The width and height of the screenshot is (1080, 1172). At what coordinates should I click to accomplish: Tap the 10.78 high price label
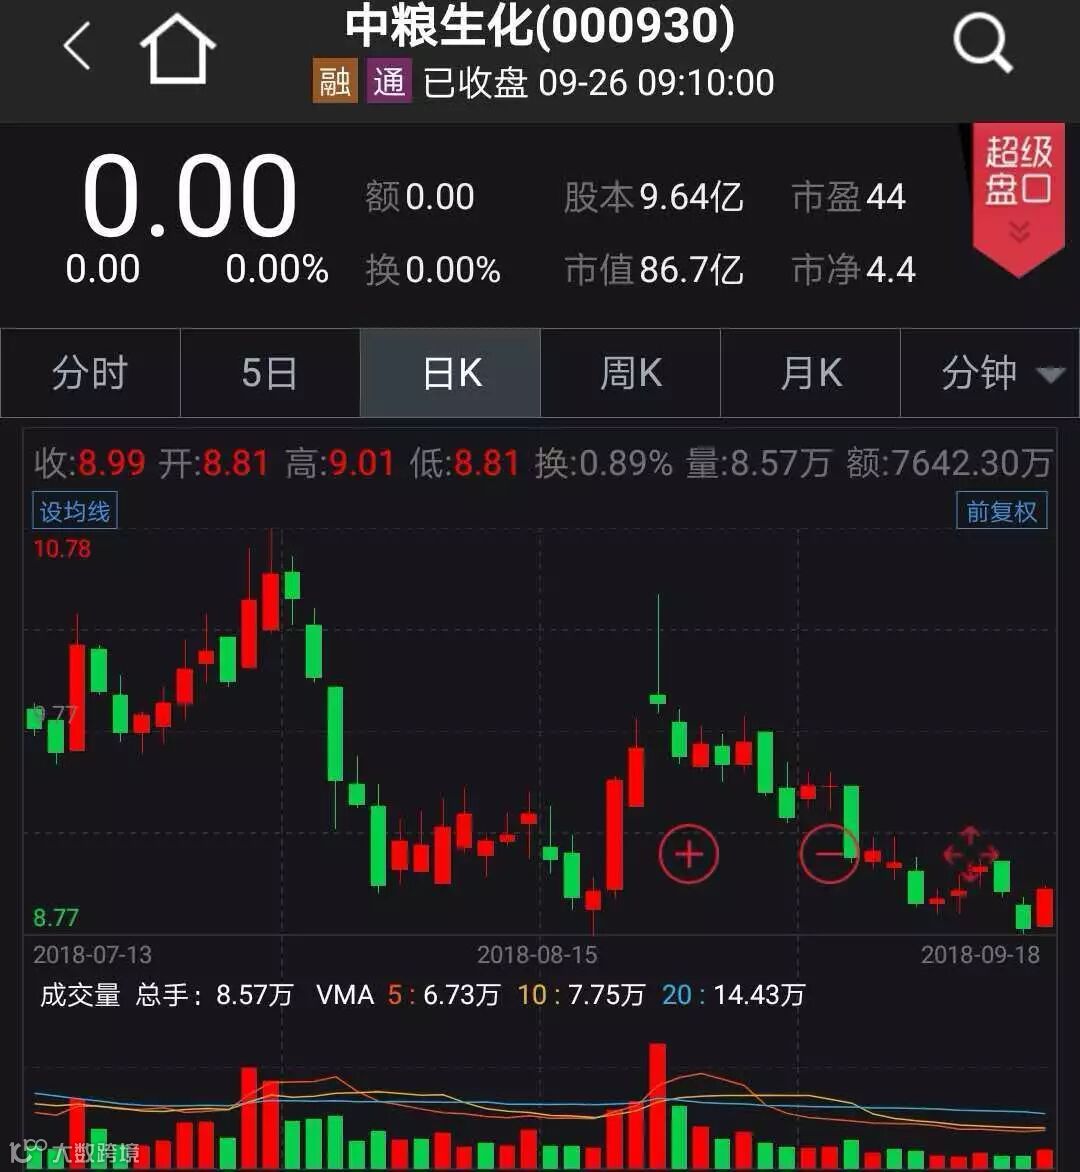62,549
